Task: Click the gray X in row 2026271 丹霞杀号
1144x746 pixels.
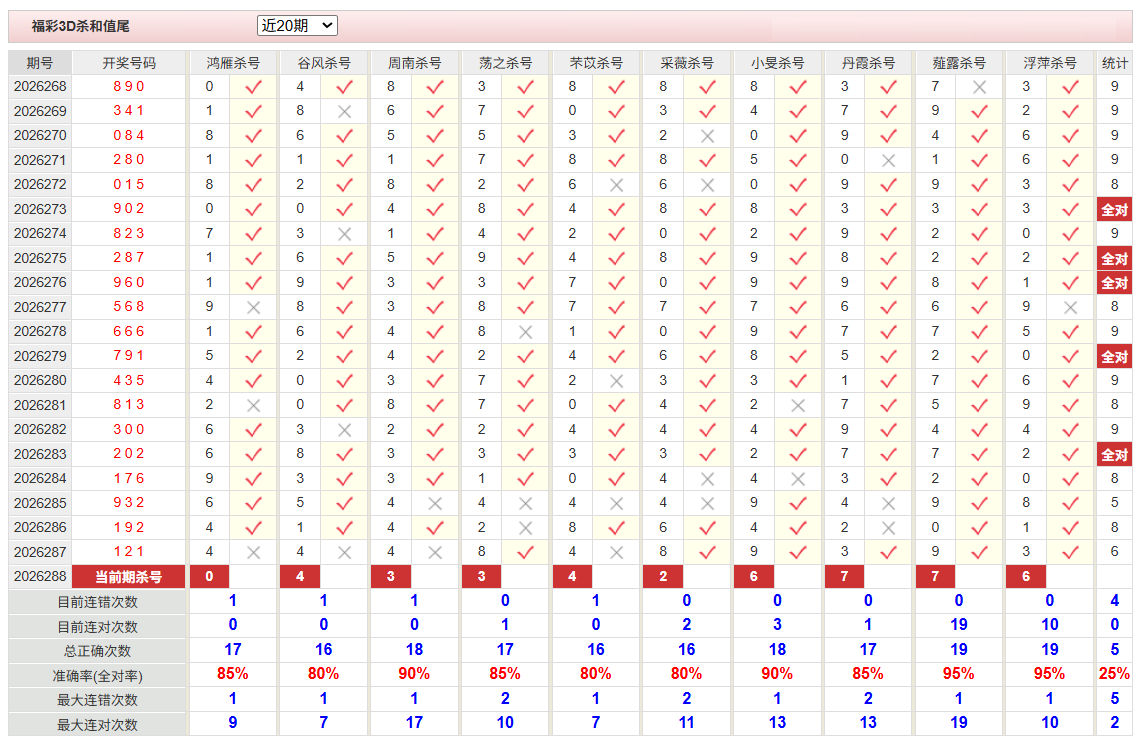Action: tap(888, 161)
